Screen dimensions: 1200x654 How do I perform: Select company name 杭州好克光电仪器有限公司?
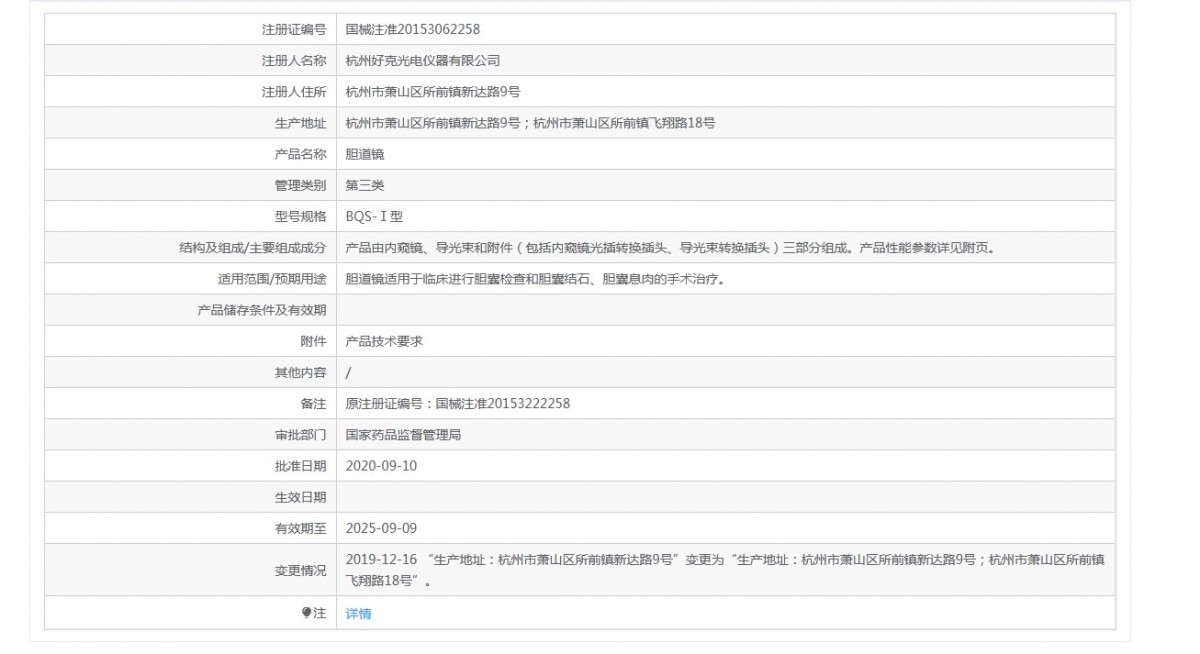423,61
